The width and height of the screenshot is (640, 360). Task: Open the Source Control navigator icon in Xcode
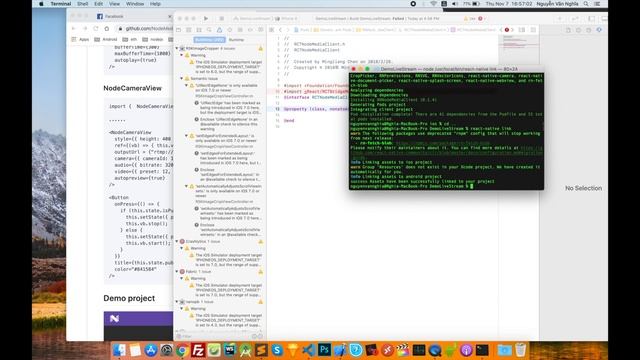(189, 30)
